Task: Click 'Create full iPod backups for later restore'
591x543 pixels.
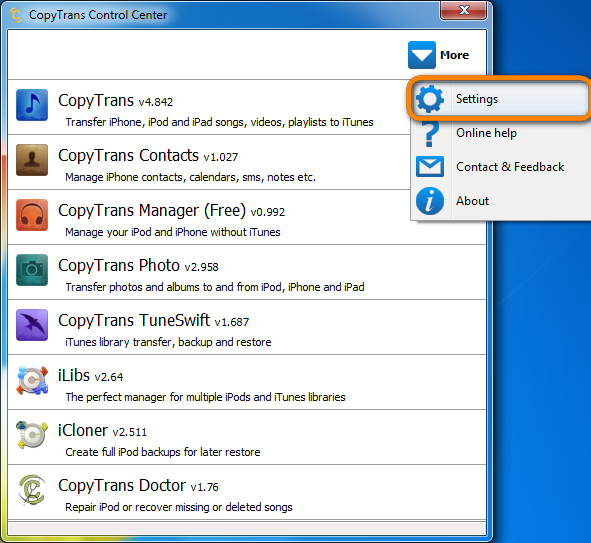Action: [163, 452]
